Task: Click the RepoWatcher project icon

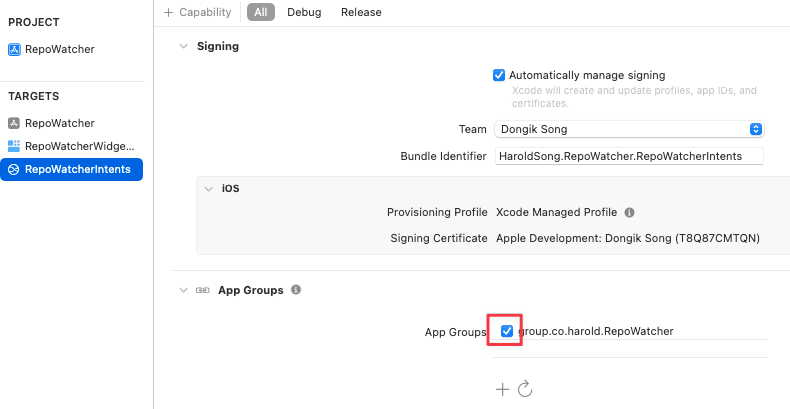Action: pyautogui.click(x=14, y=49)
